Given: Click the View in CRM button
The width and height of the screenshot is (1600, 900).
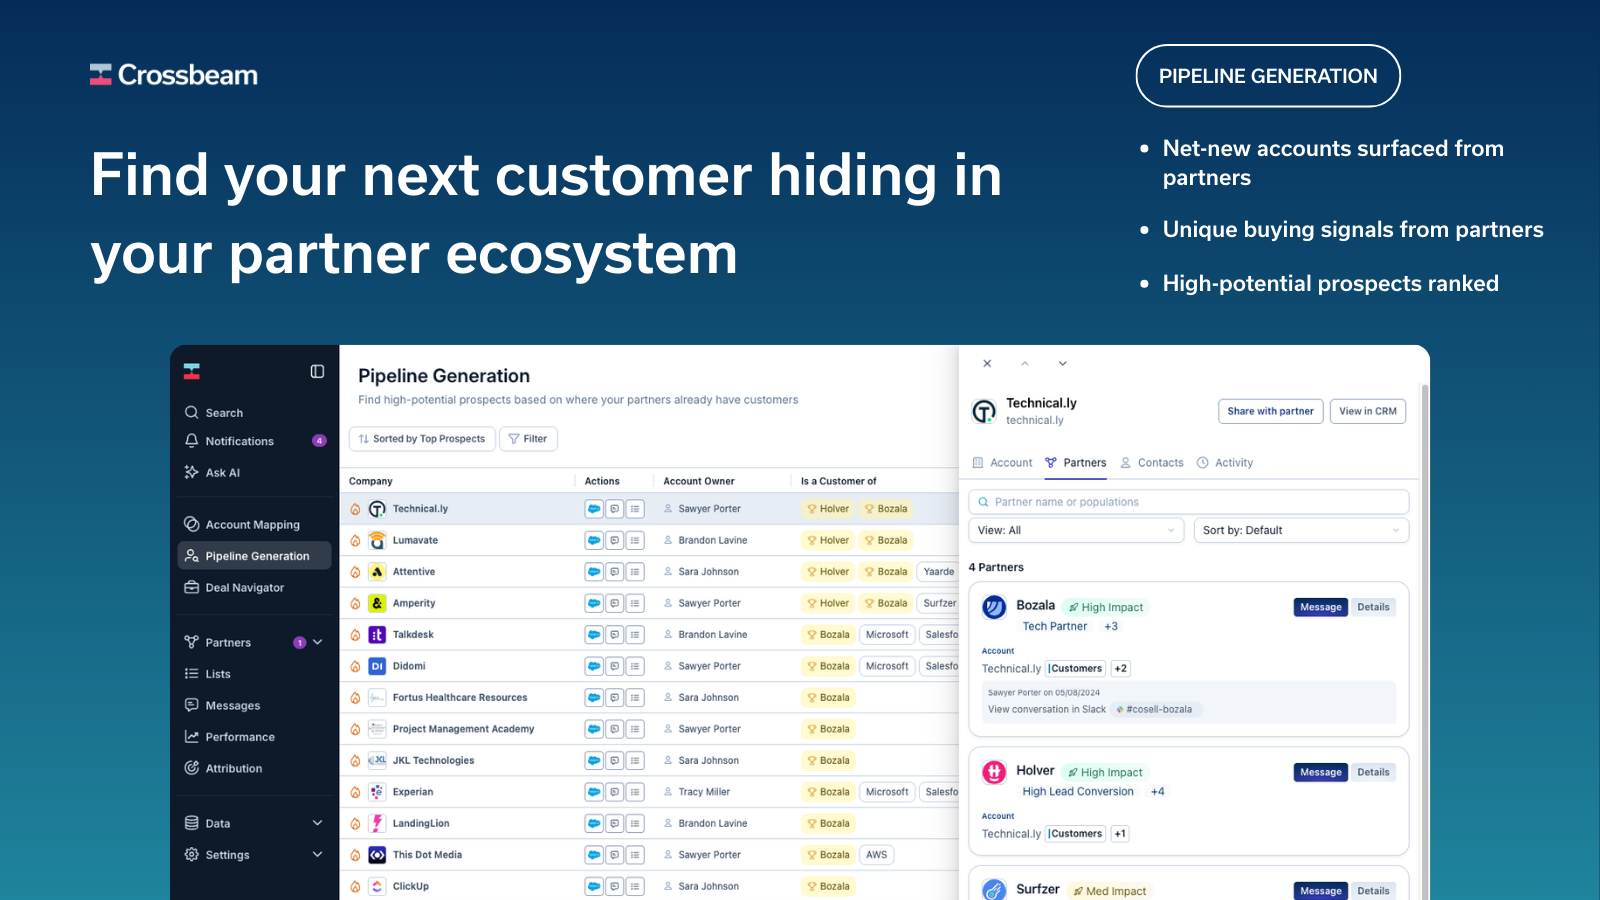Looking at the screenshot, I should tap(1368, 411).
